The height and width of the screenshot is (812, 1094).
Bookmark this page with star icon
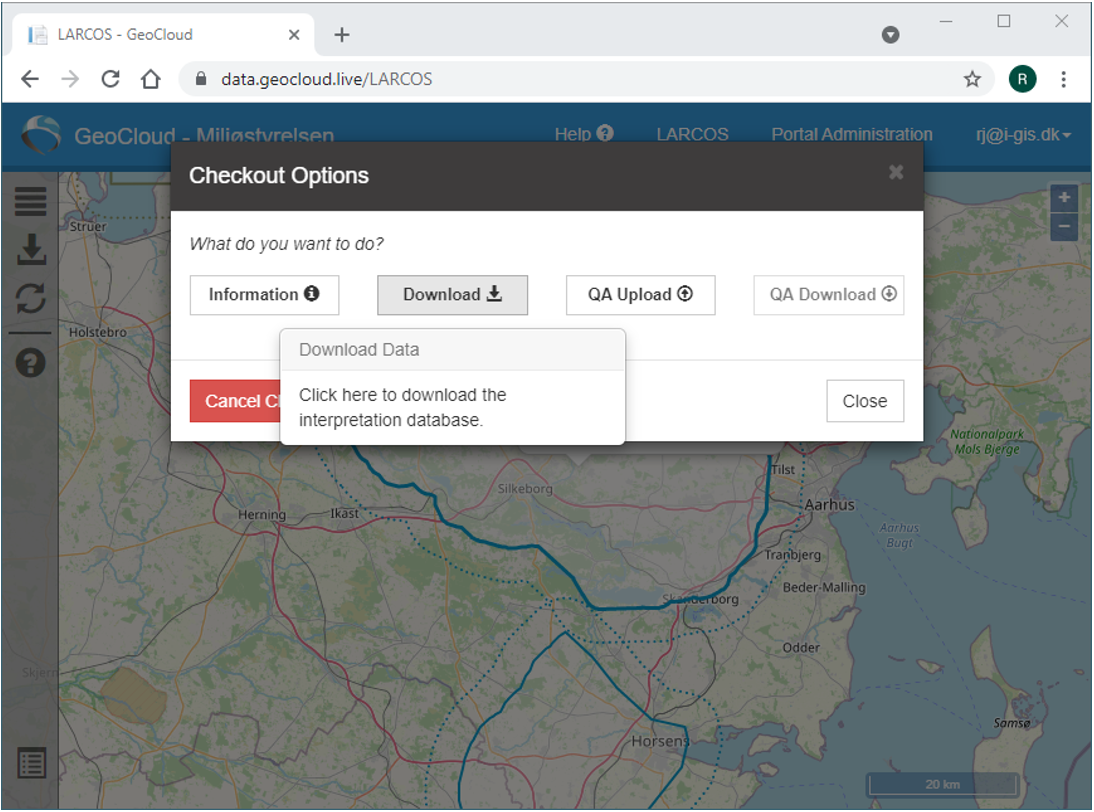[972, 79]
